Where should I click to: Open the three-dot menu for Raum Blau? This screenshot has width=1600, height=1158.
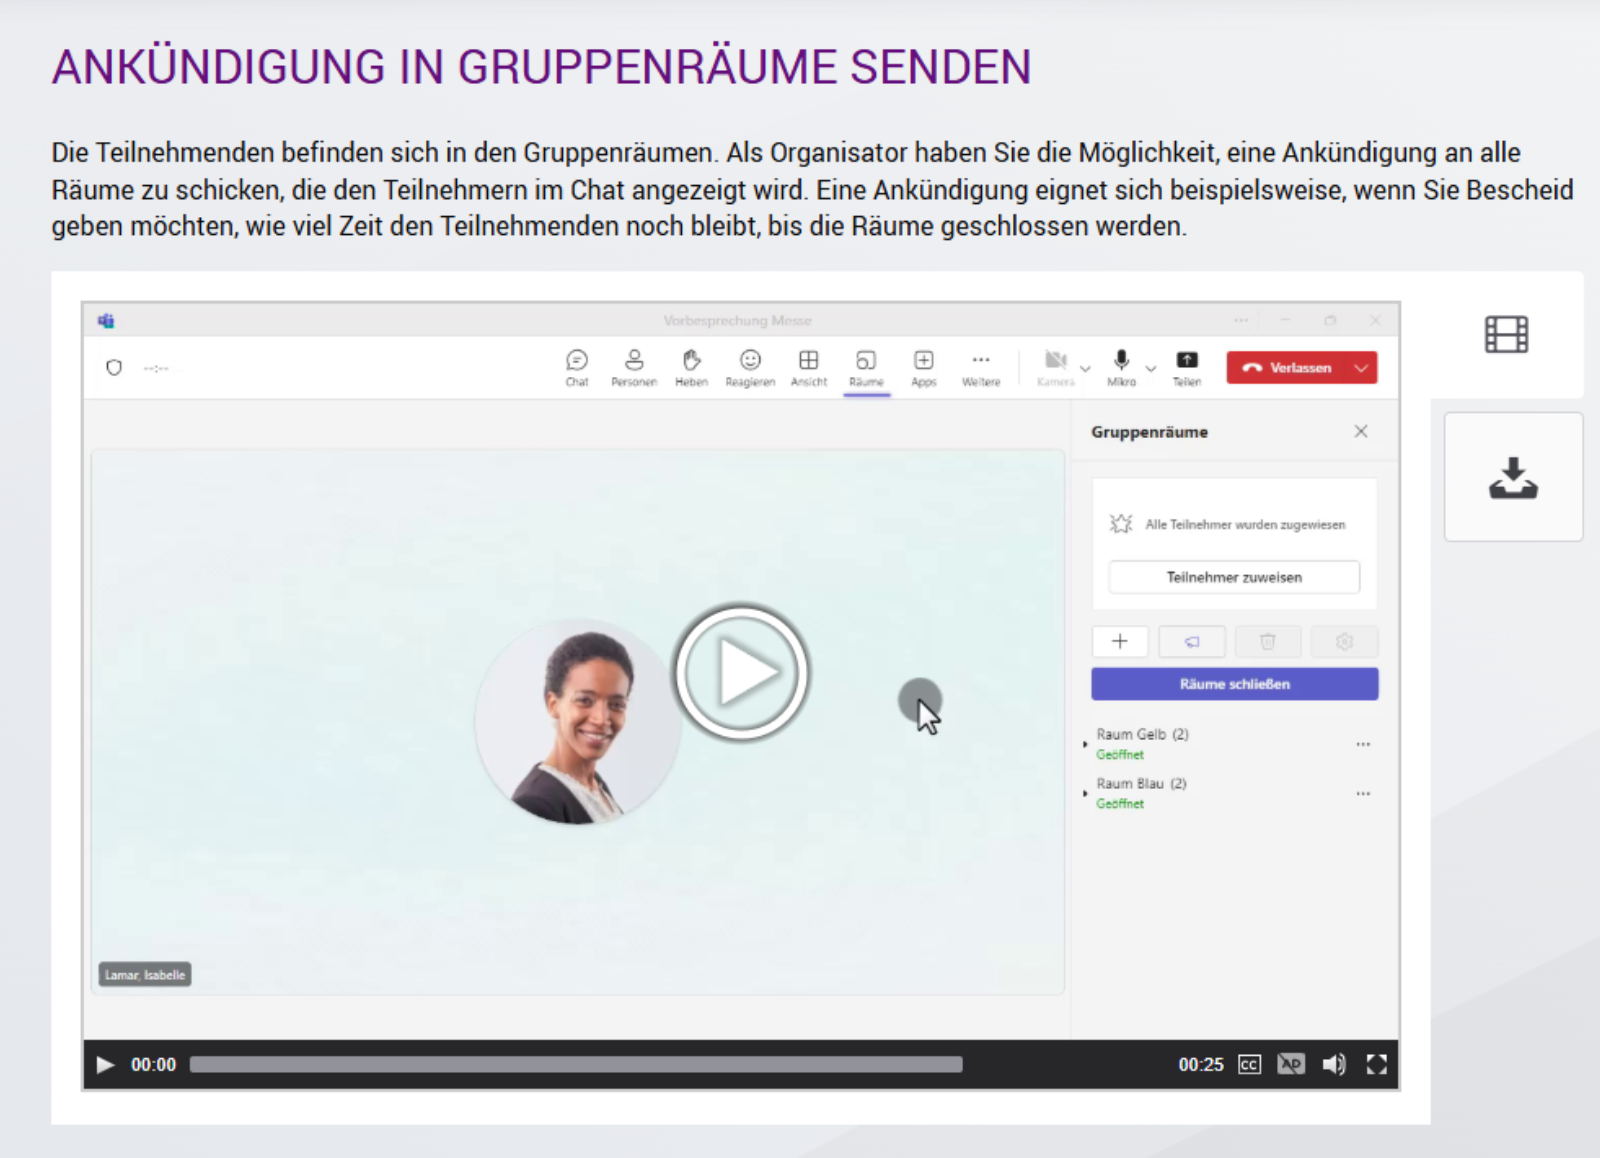pyautogui.click(x=1363, y=794)
